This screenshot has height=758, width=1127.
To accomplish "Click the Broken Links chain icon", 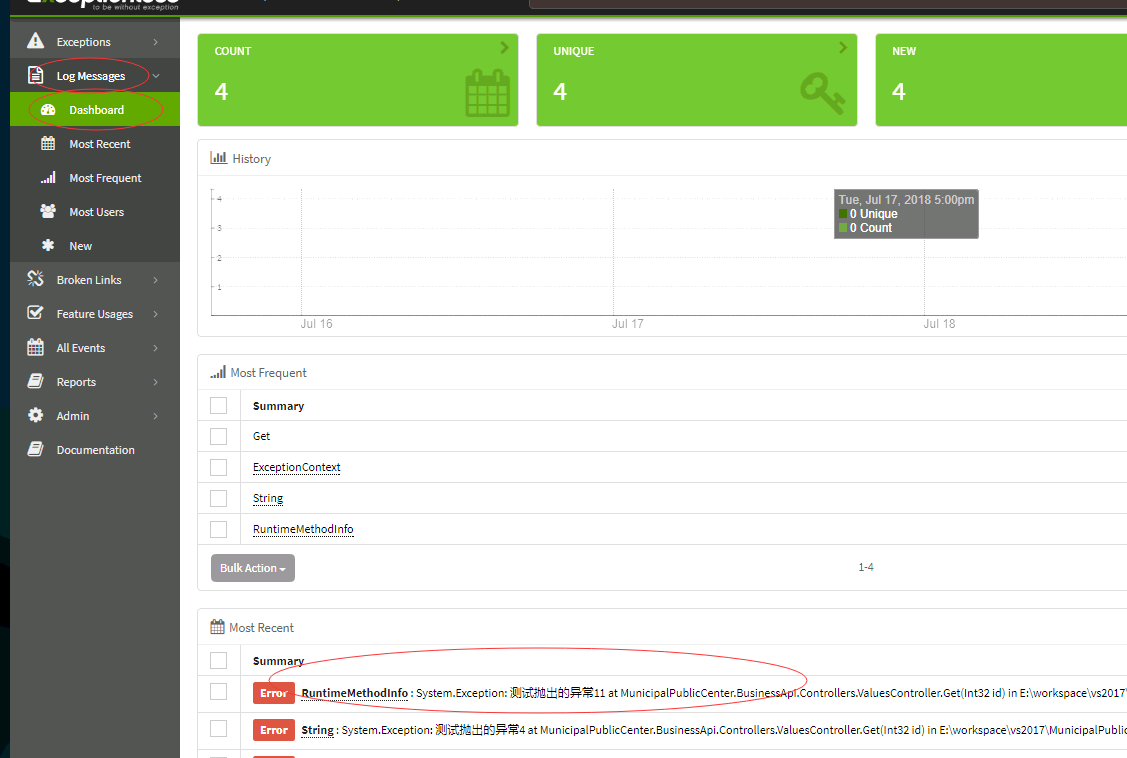I will tap(35, 279).
